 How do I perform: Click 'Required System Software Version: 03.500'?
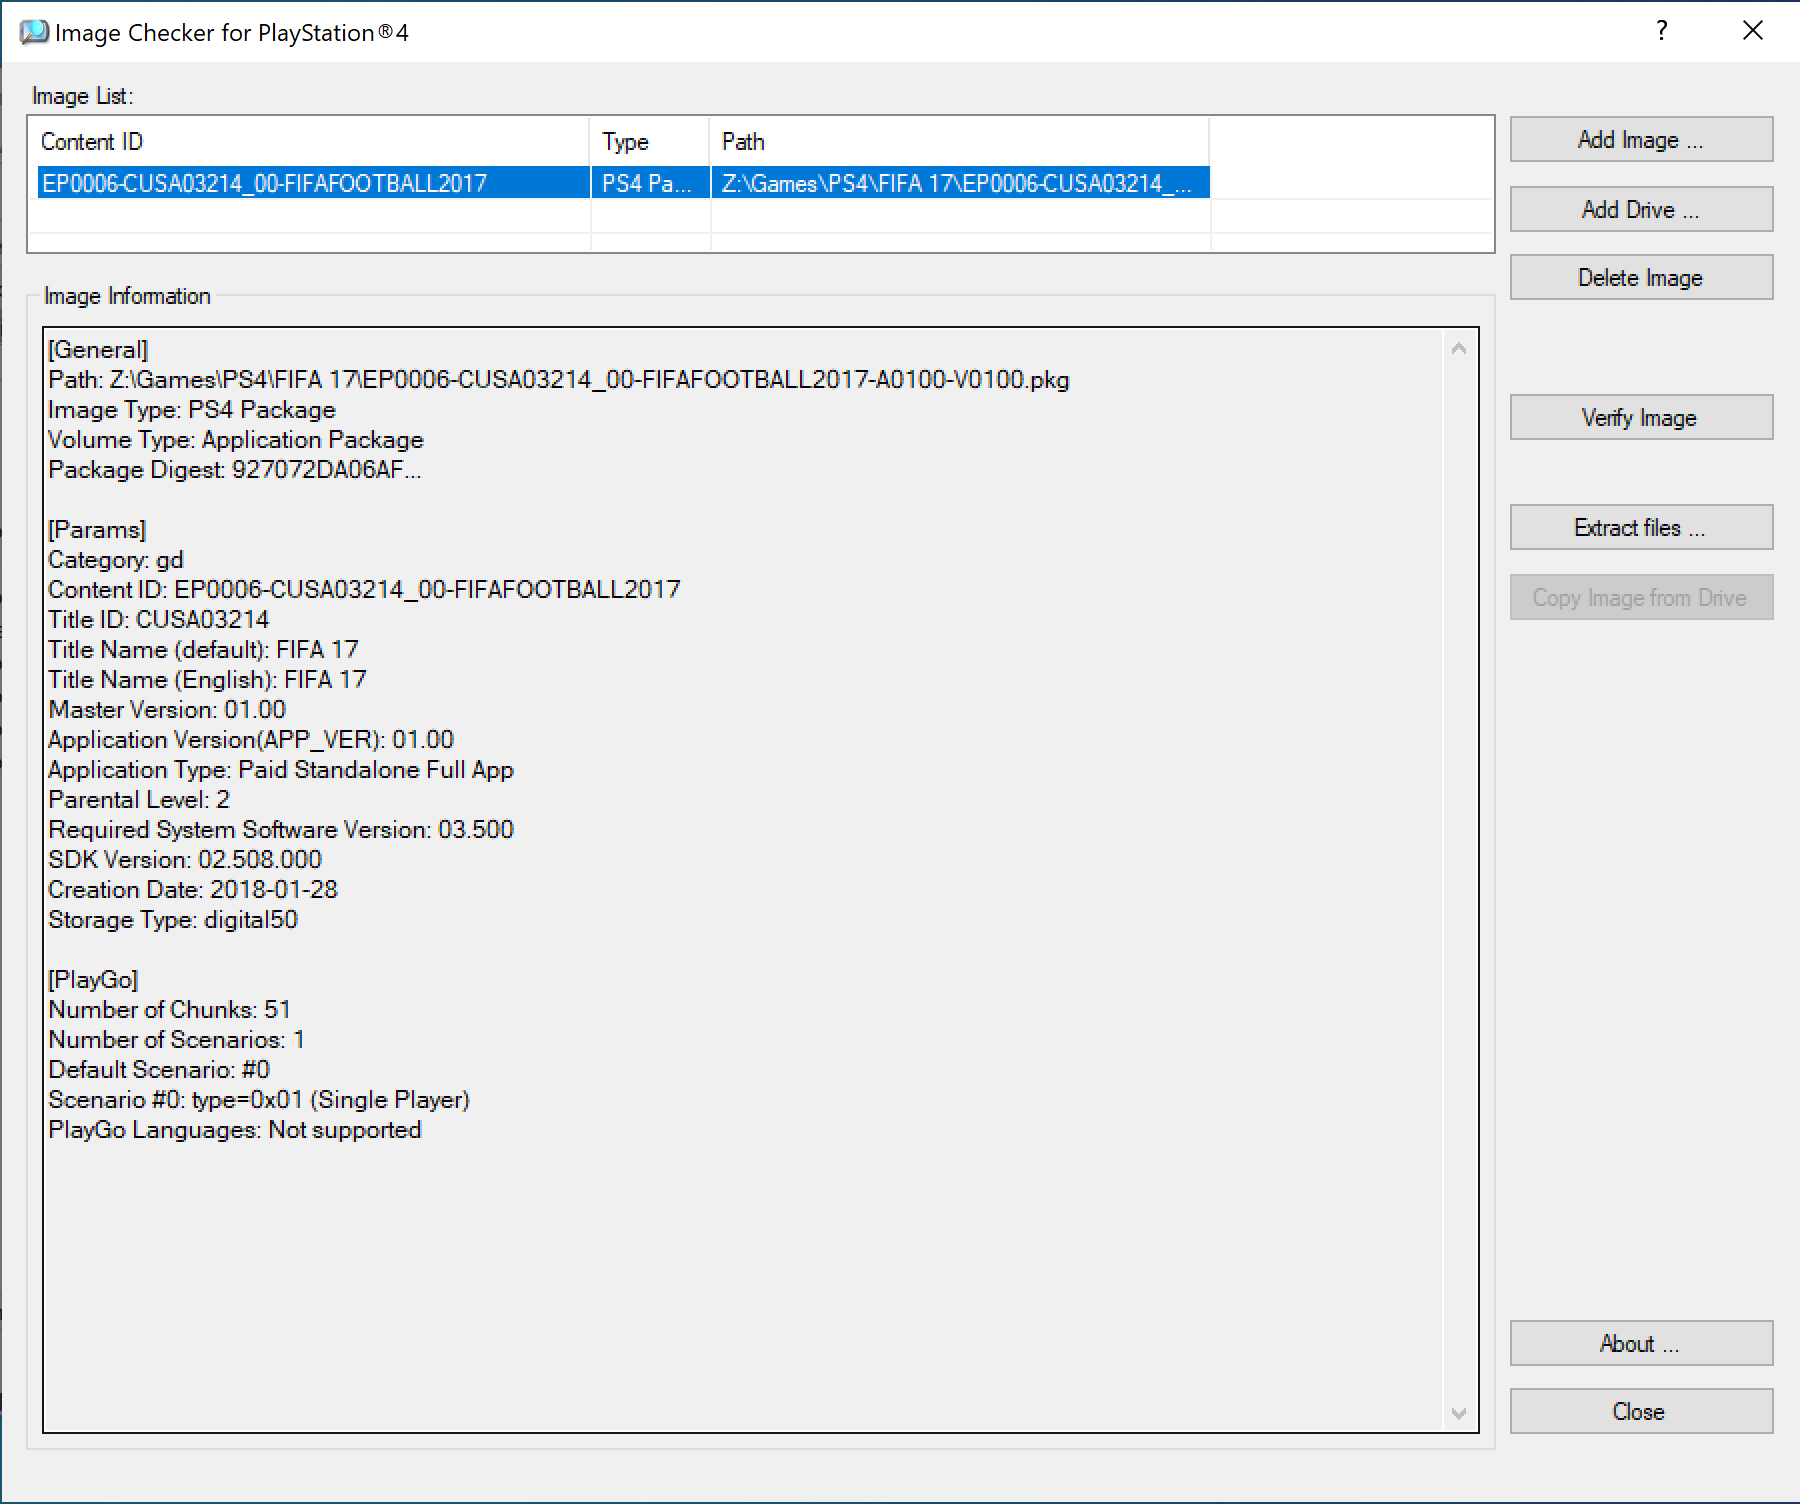click(x=281, y=830)
